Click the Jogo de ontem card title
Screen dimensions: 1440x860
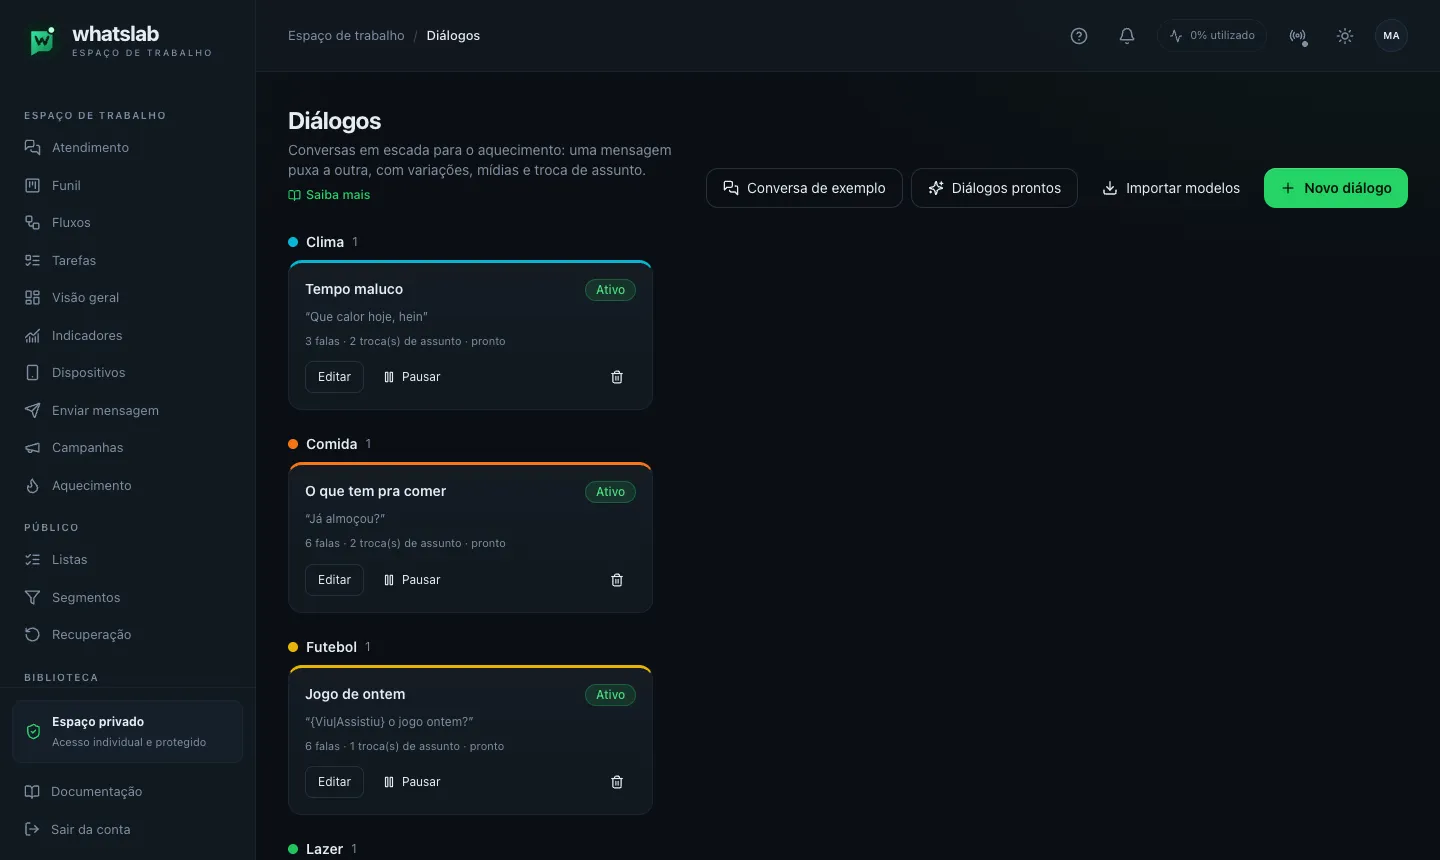pyautogui.click(x=355, y=694)
